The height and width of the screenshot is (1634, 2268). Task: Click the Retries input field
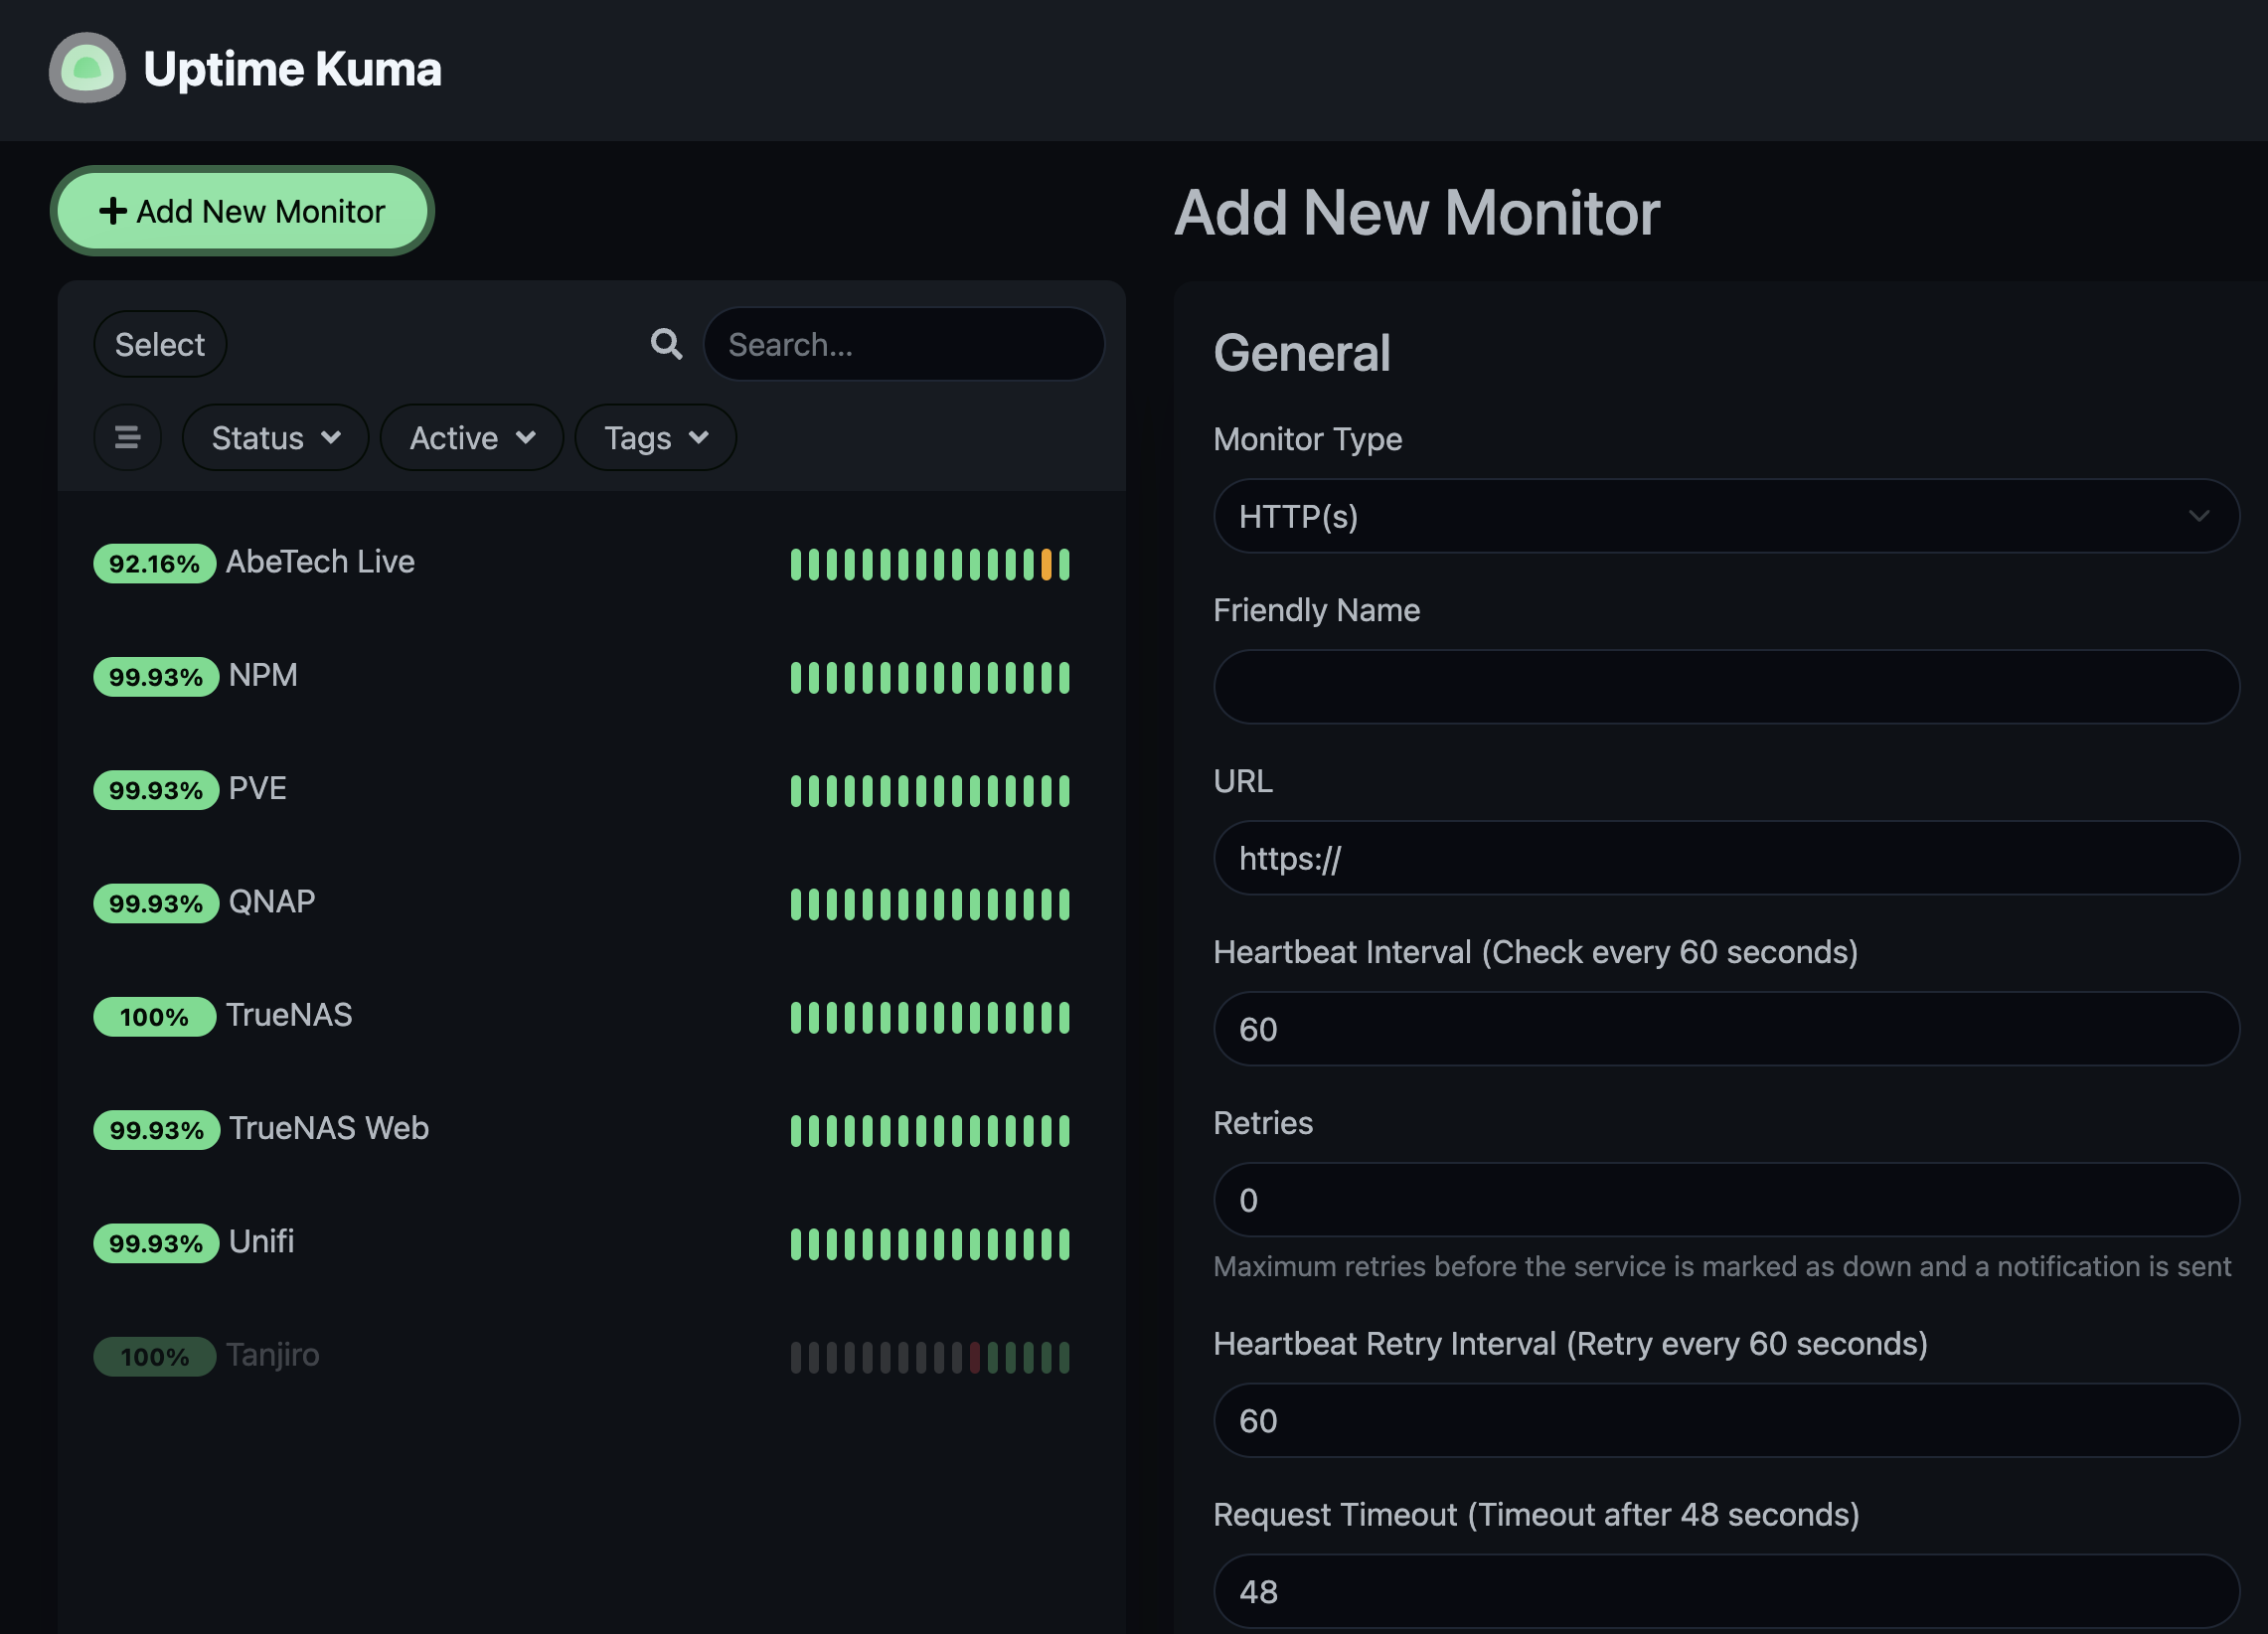click(1726, 1200)
